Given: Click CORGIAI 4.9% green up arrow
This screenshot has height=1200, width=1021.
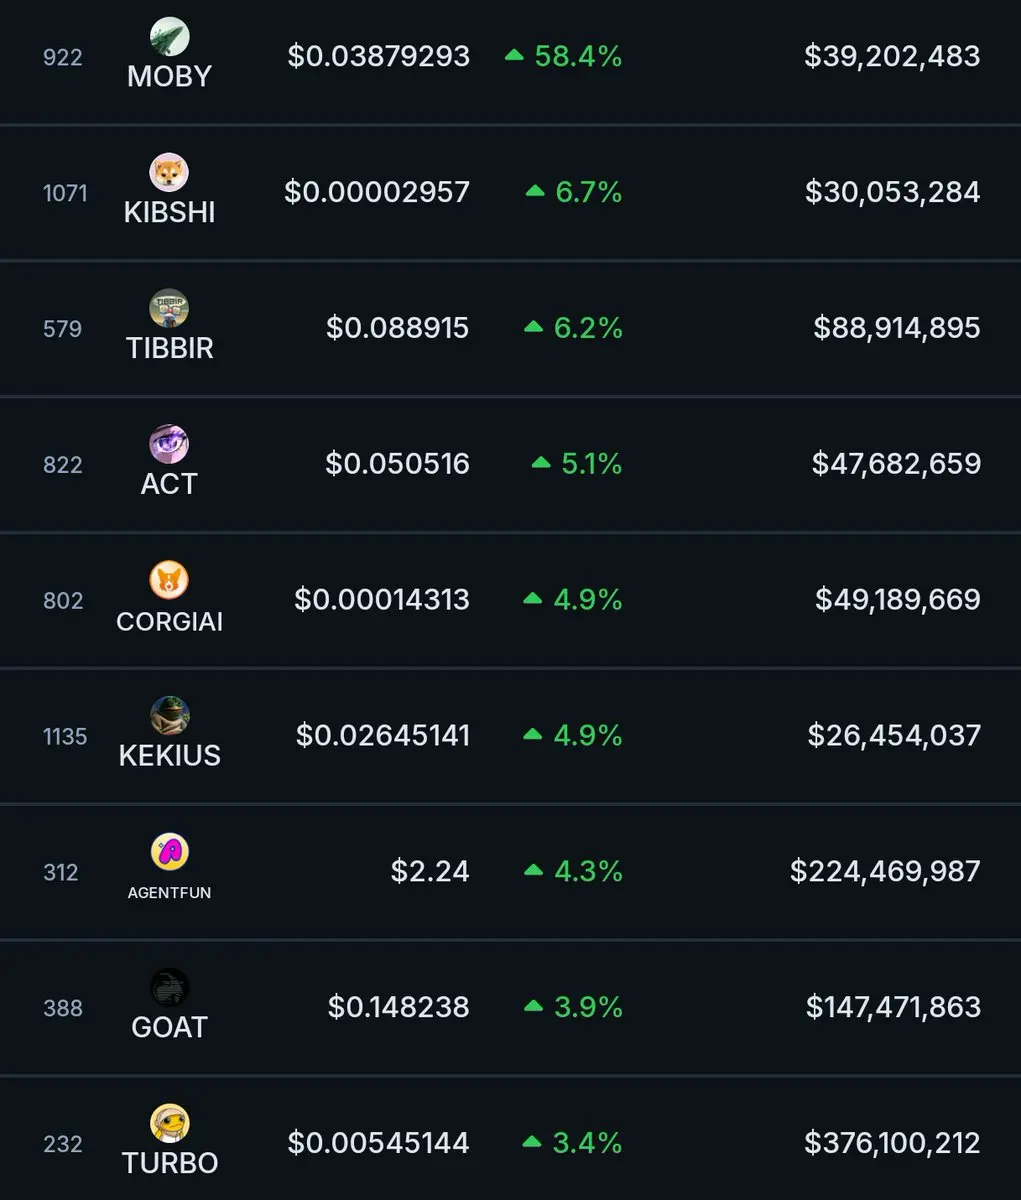Looking at the screenshot, I should coord(533,599).
